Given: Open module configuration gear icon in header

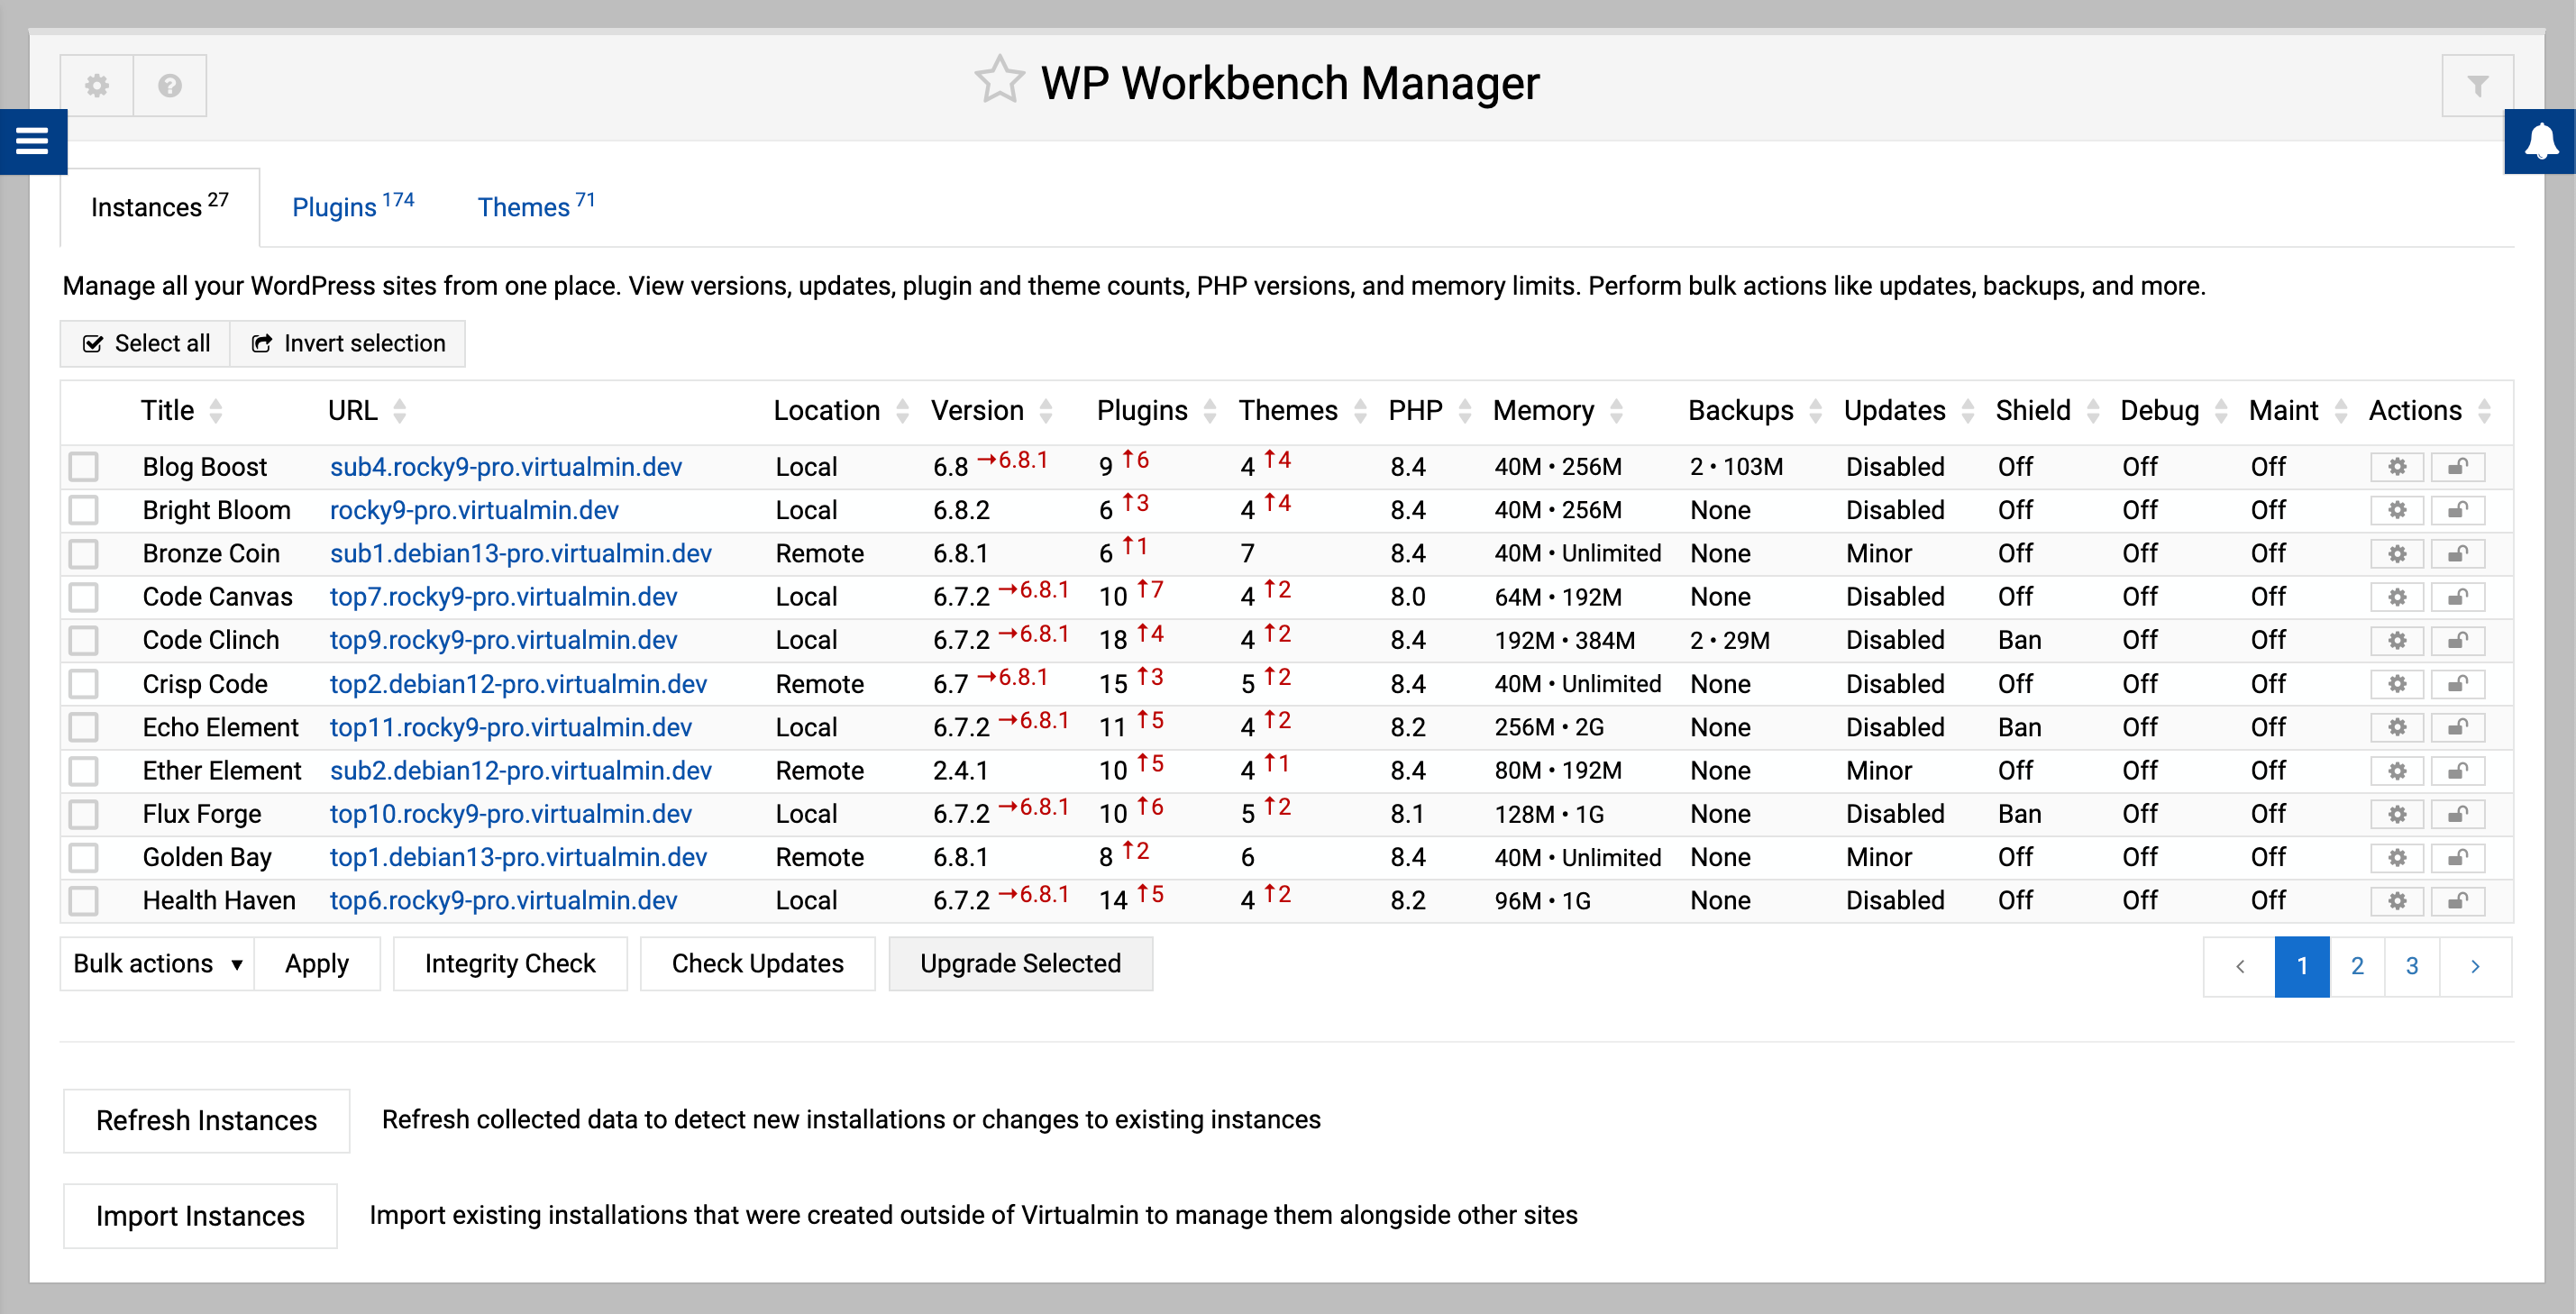Looking at the screenshot, I should (x=97, y=85).
